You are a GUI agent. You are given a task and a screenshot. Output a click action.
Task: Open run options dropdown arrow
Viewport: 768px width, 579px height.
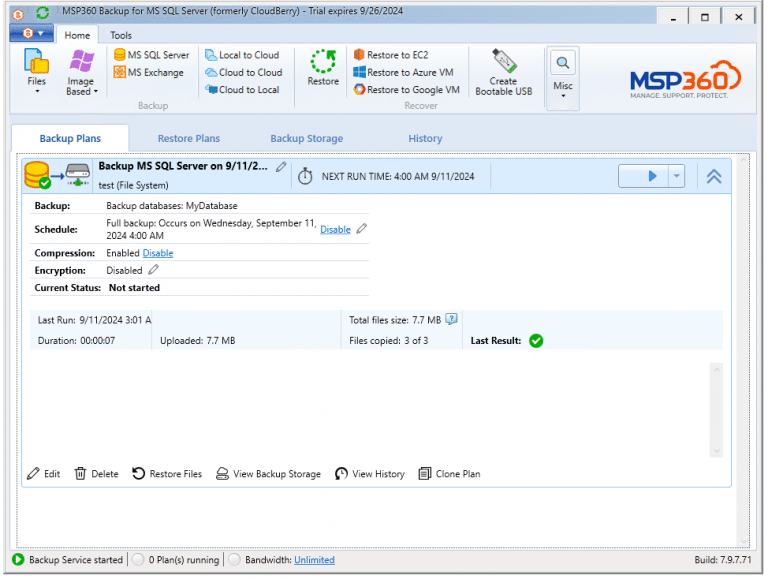tap(676, 176)
